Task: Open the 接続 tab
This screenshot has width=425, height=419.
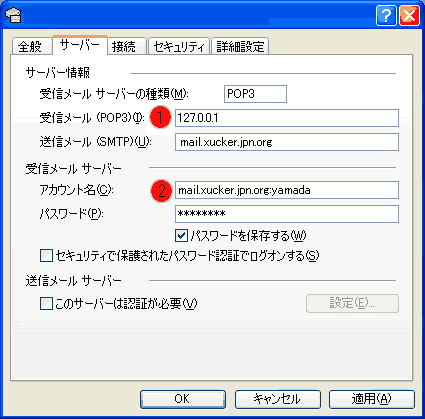Action: point(127,46)
